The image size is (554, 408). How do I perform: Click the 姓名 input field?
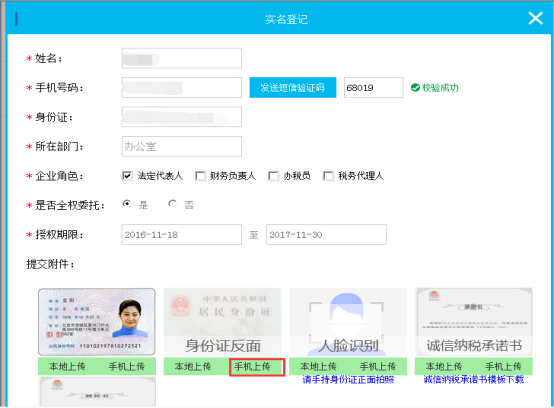[182, 58]
